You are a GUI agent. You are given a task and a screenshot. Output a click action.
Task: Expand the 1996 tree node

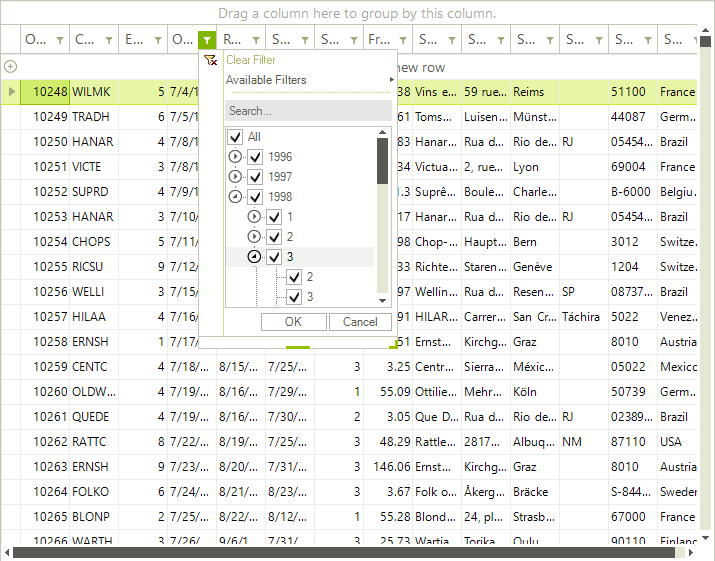(235, 157)
